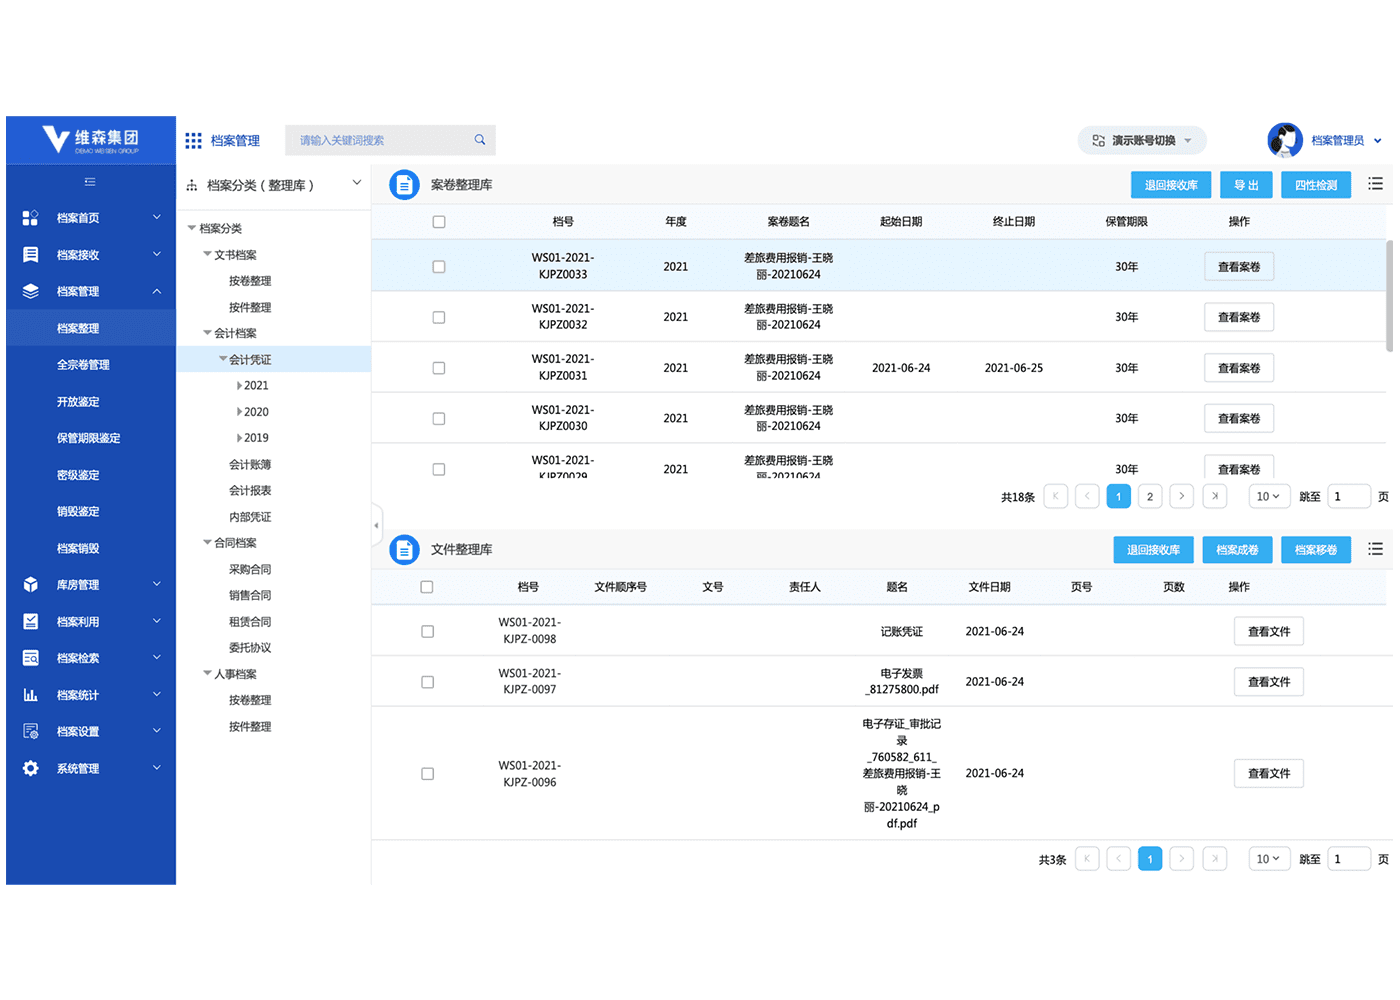Click the 四性检测 button

click(x=1316, y=185)
